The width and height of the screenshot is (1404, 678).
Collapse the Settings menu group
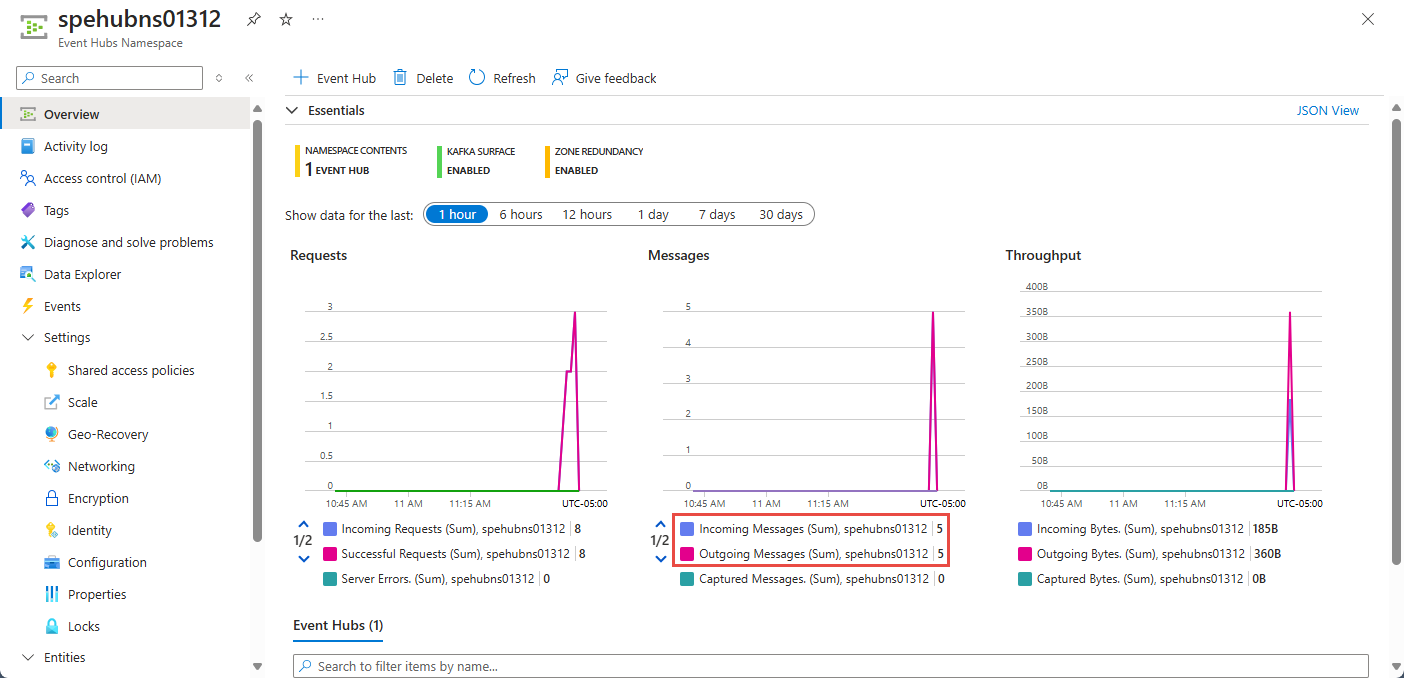tap(28, 338)
